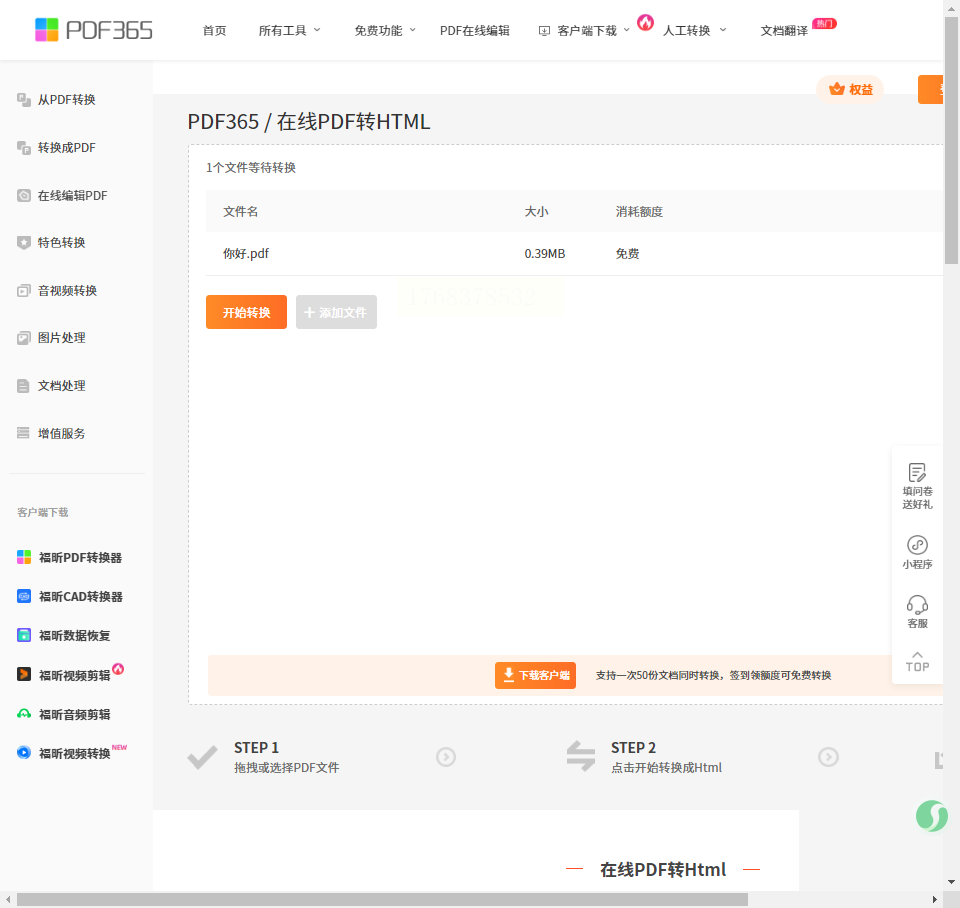Click the 特色转换 shield icon
Image resolution: width=960 pixels, height=908 pixels.
click(x=24, y=243)
